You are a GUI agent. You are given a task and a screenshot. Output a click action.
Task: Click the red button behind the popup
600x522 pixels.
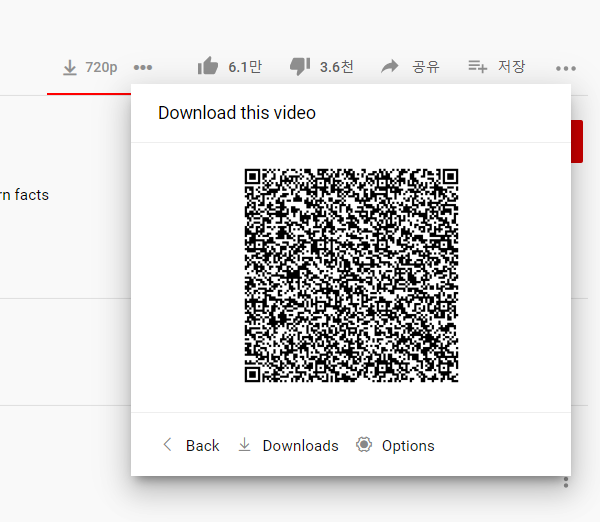coord(577,142)
